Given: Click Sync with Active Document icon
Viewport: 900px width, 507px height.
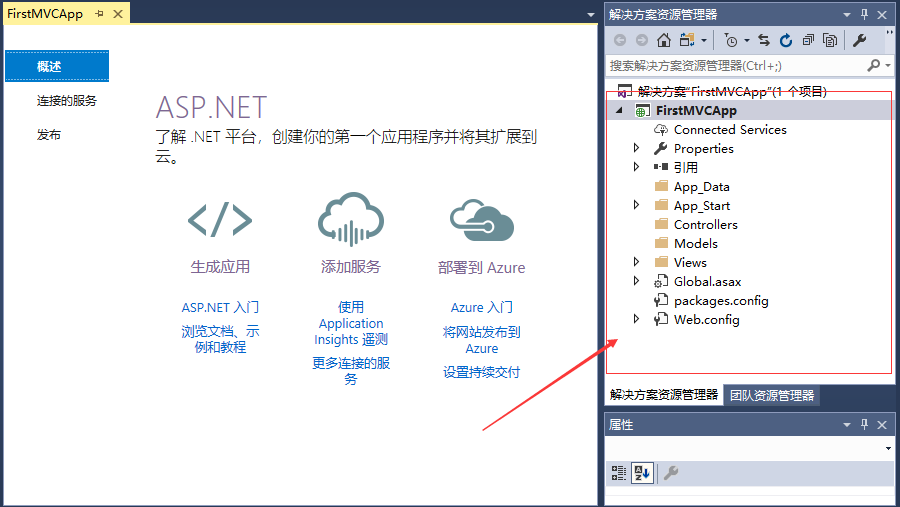Looking at the screenshot, I should [x=764, y=40].
